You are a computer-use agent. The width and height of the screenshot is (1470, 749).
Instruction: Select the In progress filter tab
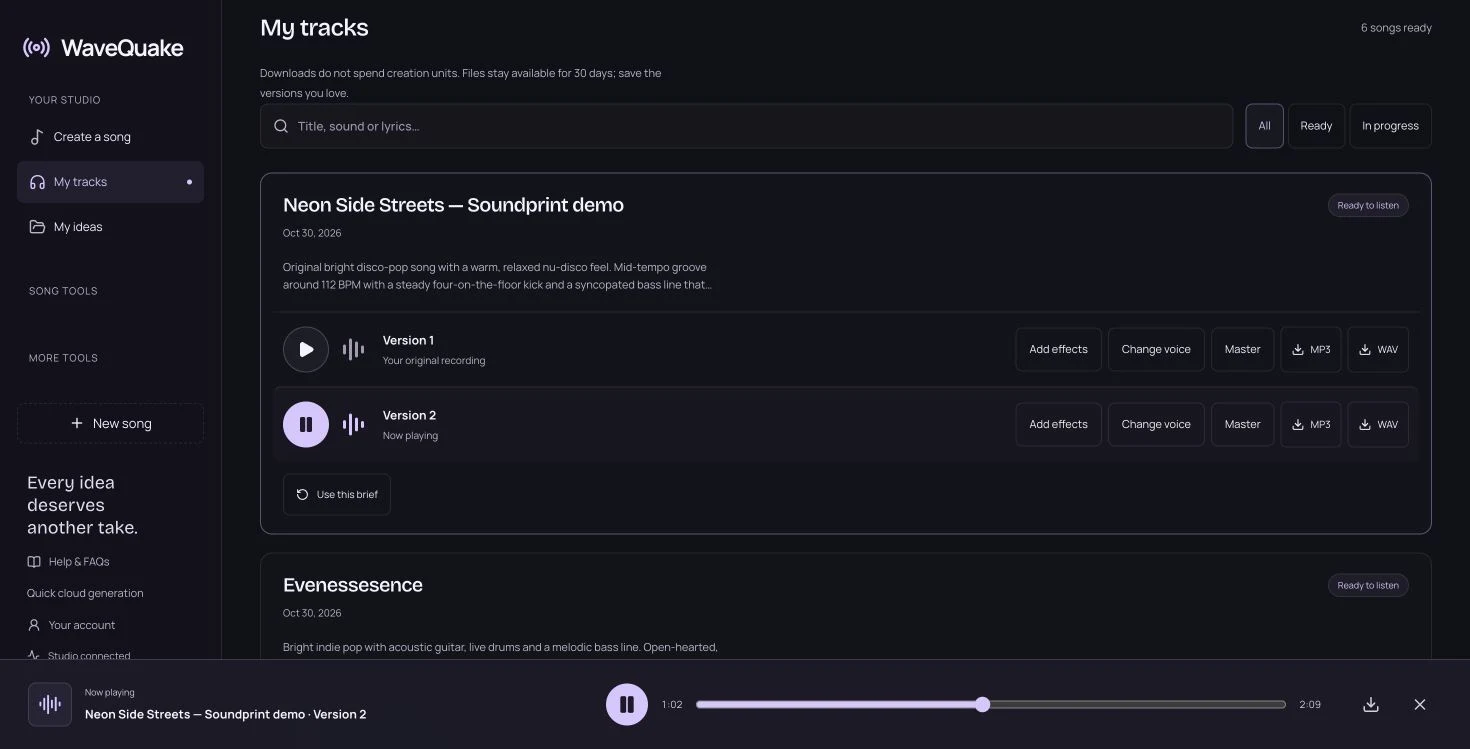point(1390,126)
